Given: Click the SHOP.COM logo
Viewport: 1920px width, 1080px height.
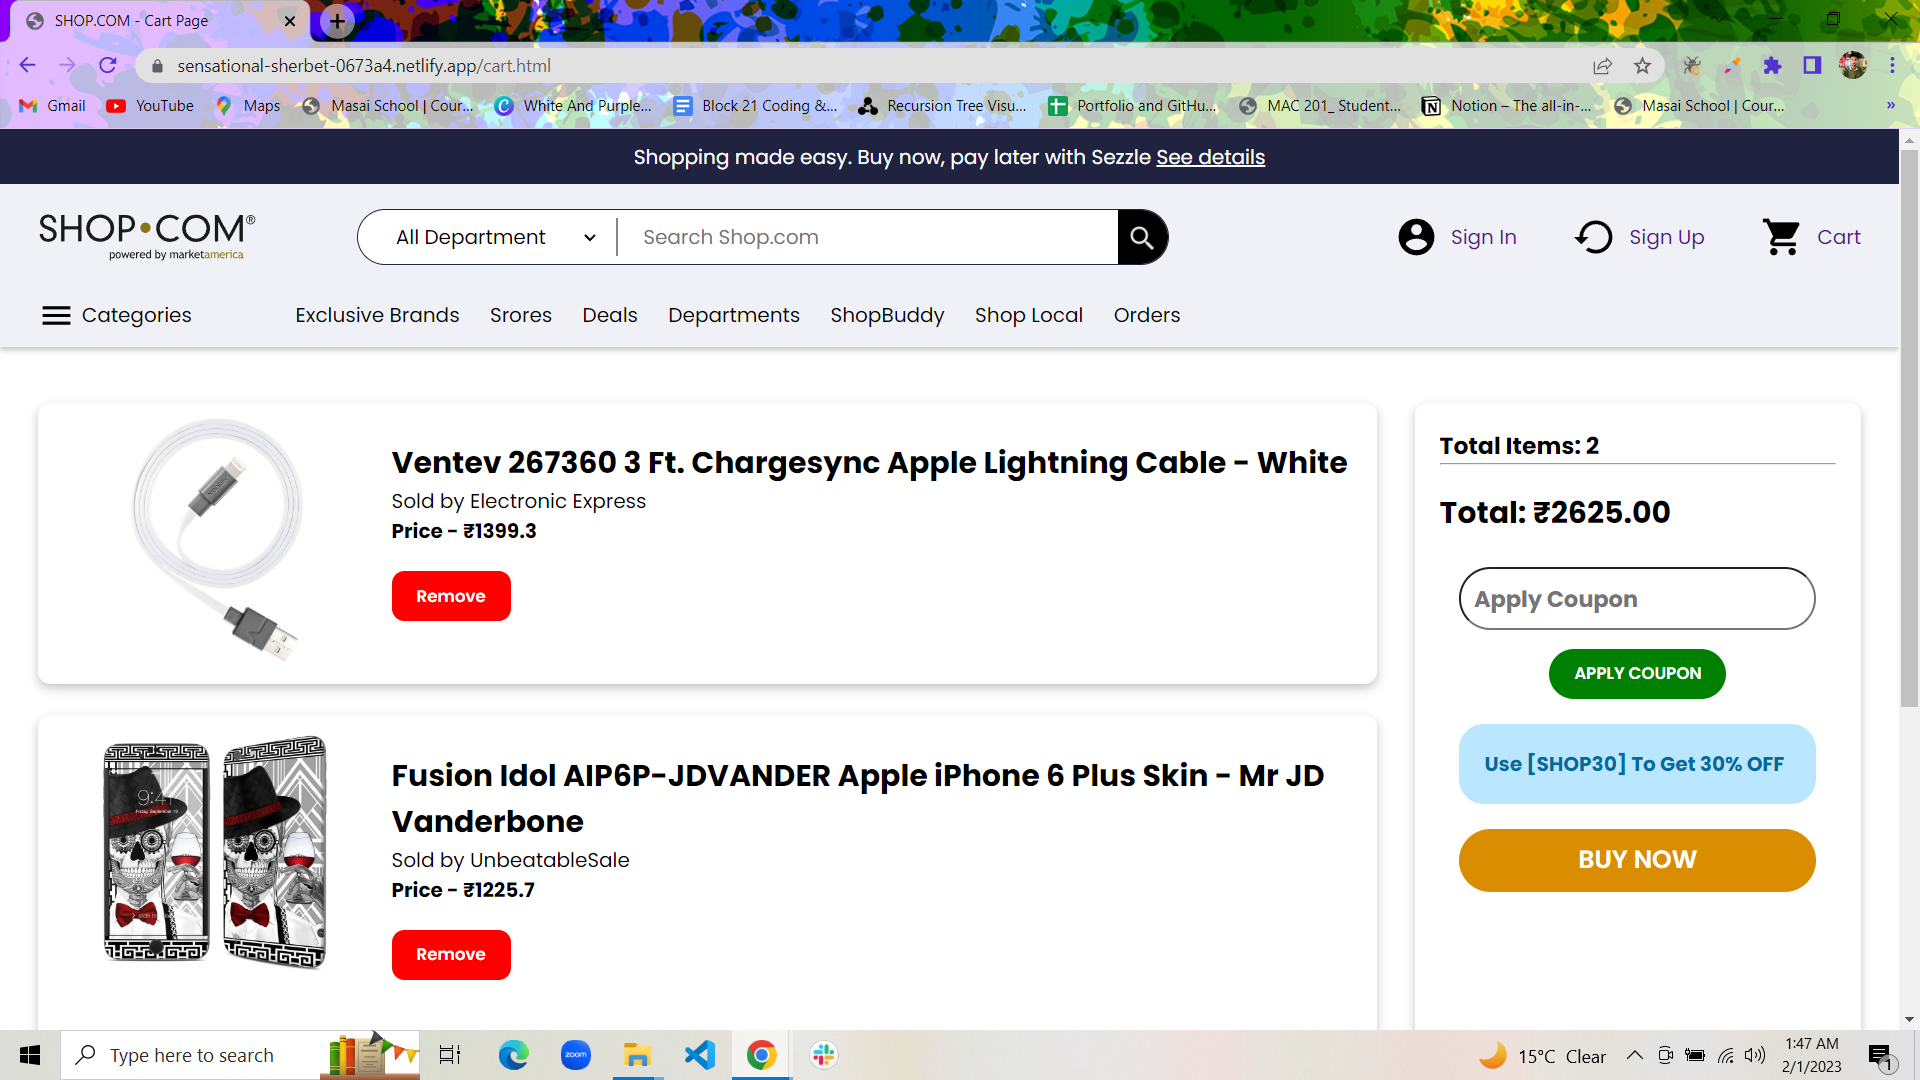Looking at the screenshot, I should pyautogui.click(x=147, y=236).
